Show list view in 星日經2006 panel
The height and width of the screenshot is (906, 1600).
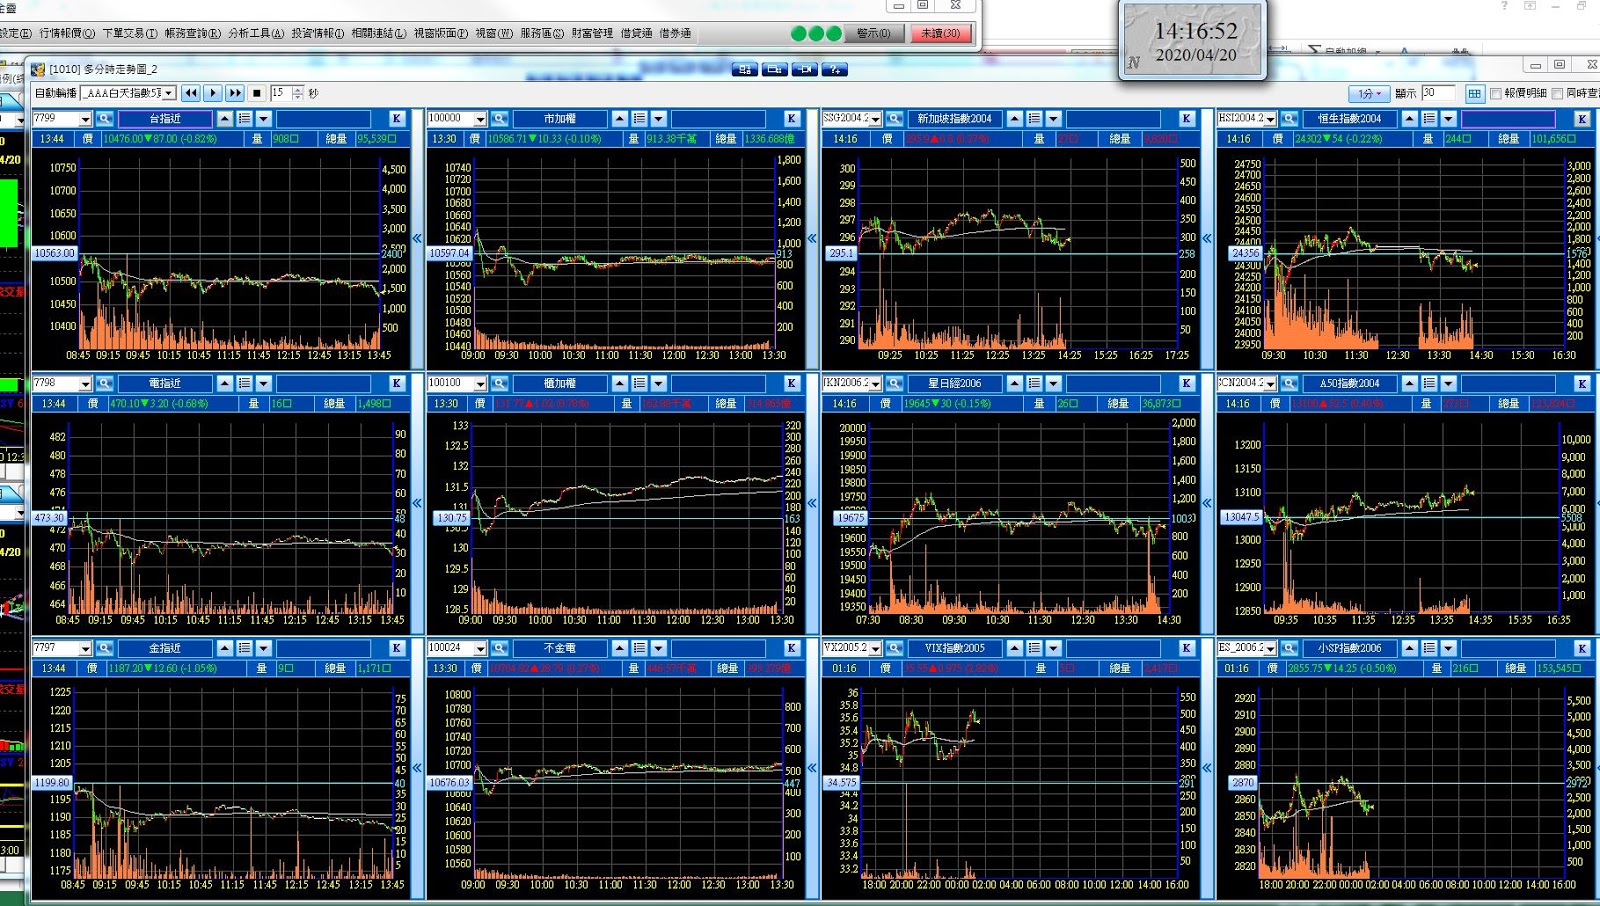1034,384
